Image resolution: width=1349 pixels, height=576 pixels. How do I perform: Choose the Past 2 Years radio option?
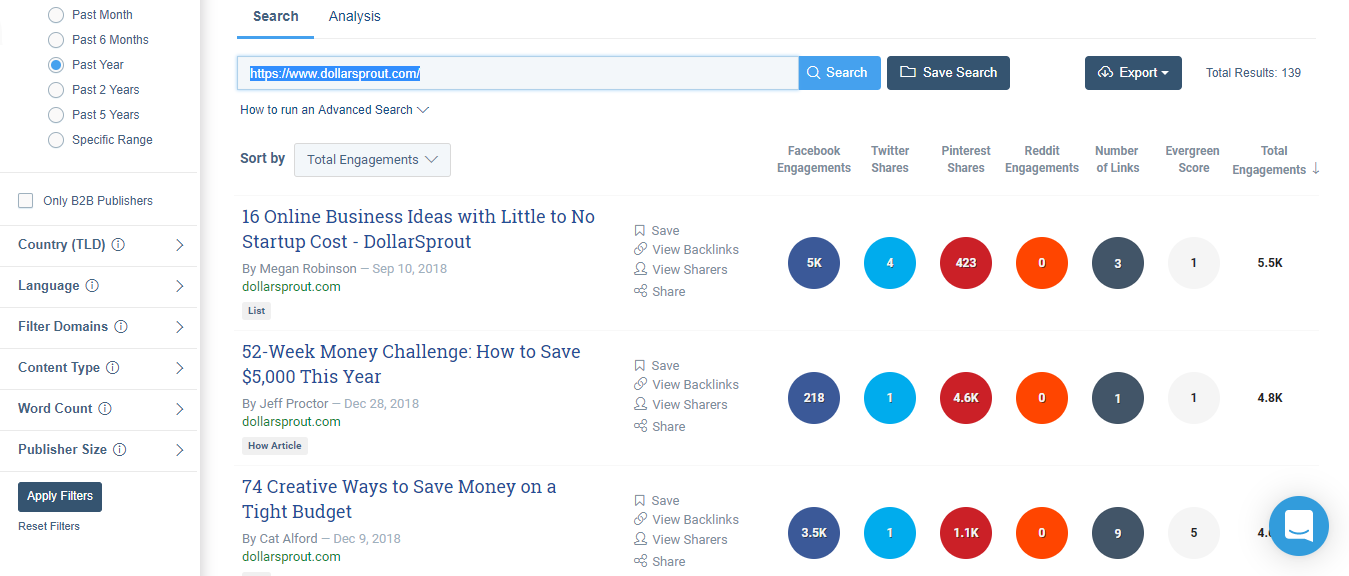point(56,90)
